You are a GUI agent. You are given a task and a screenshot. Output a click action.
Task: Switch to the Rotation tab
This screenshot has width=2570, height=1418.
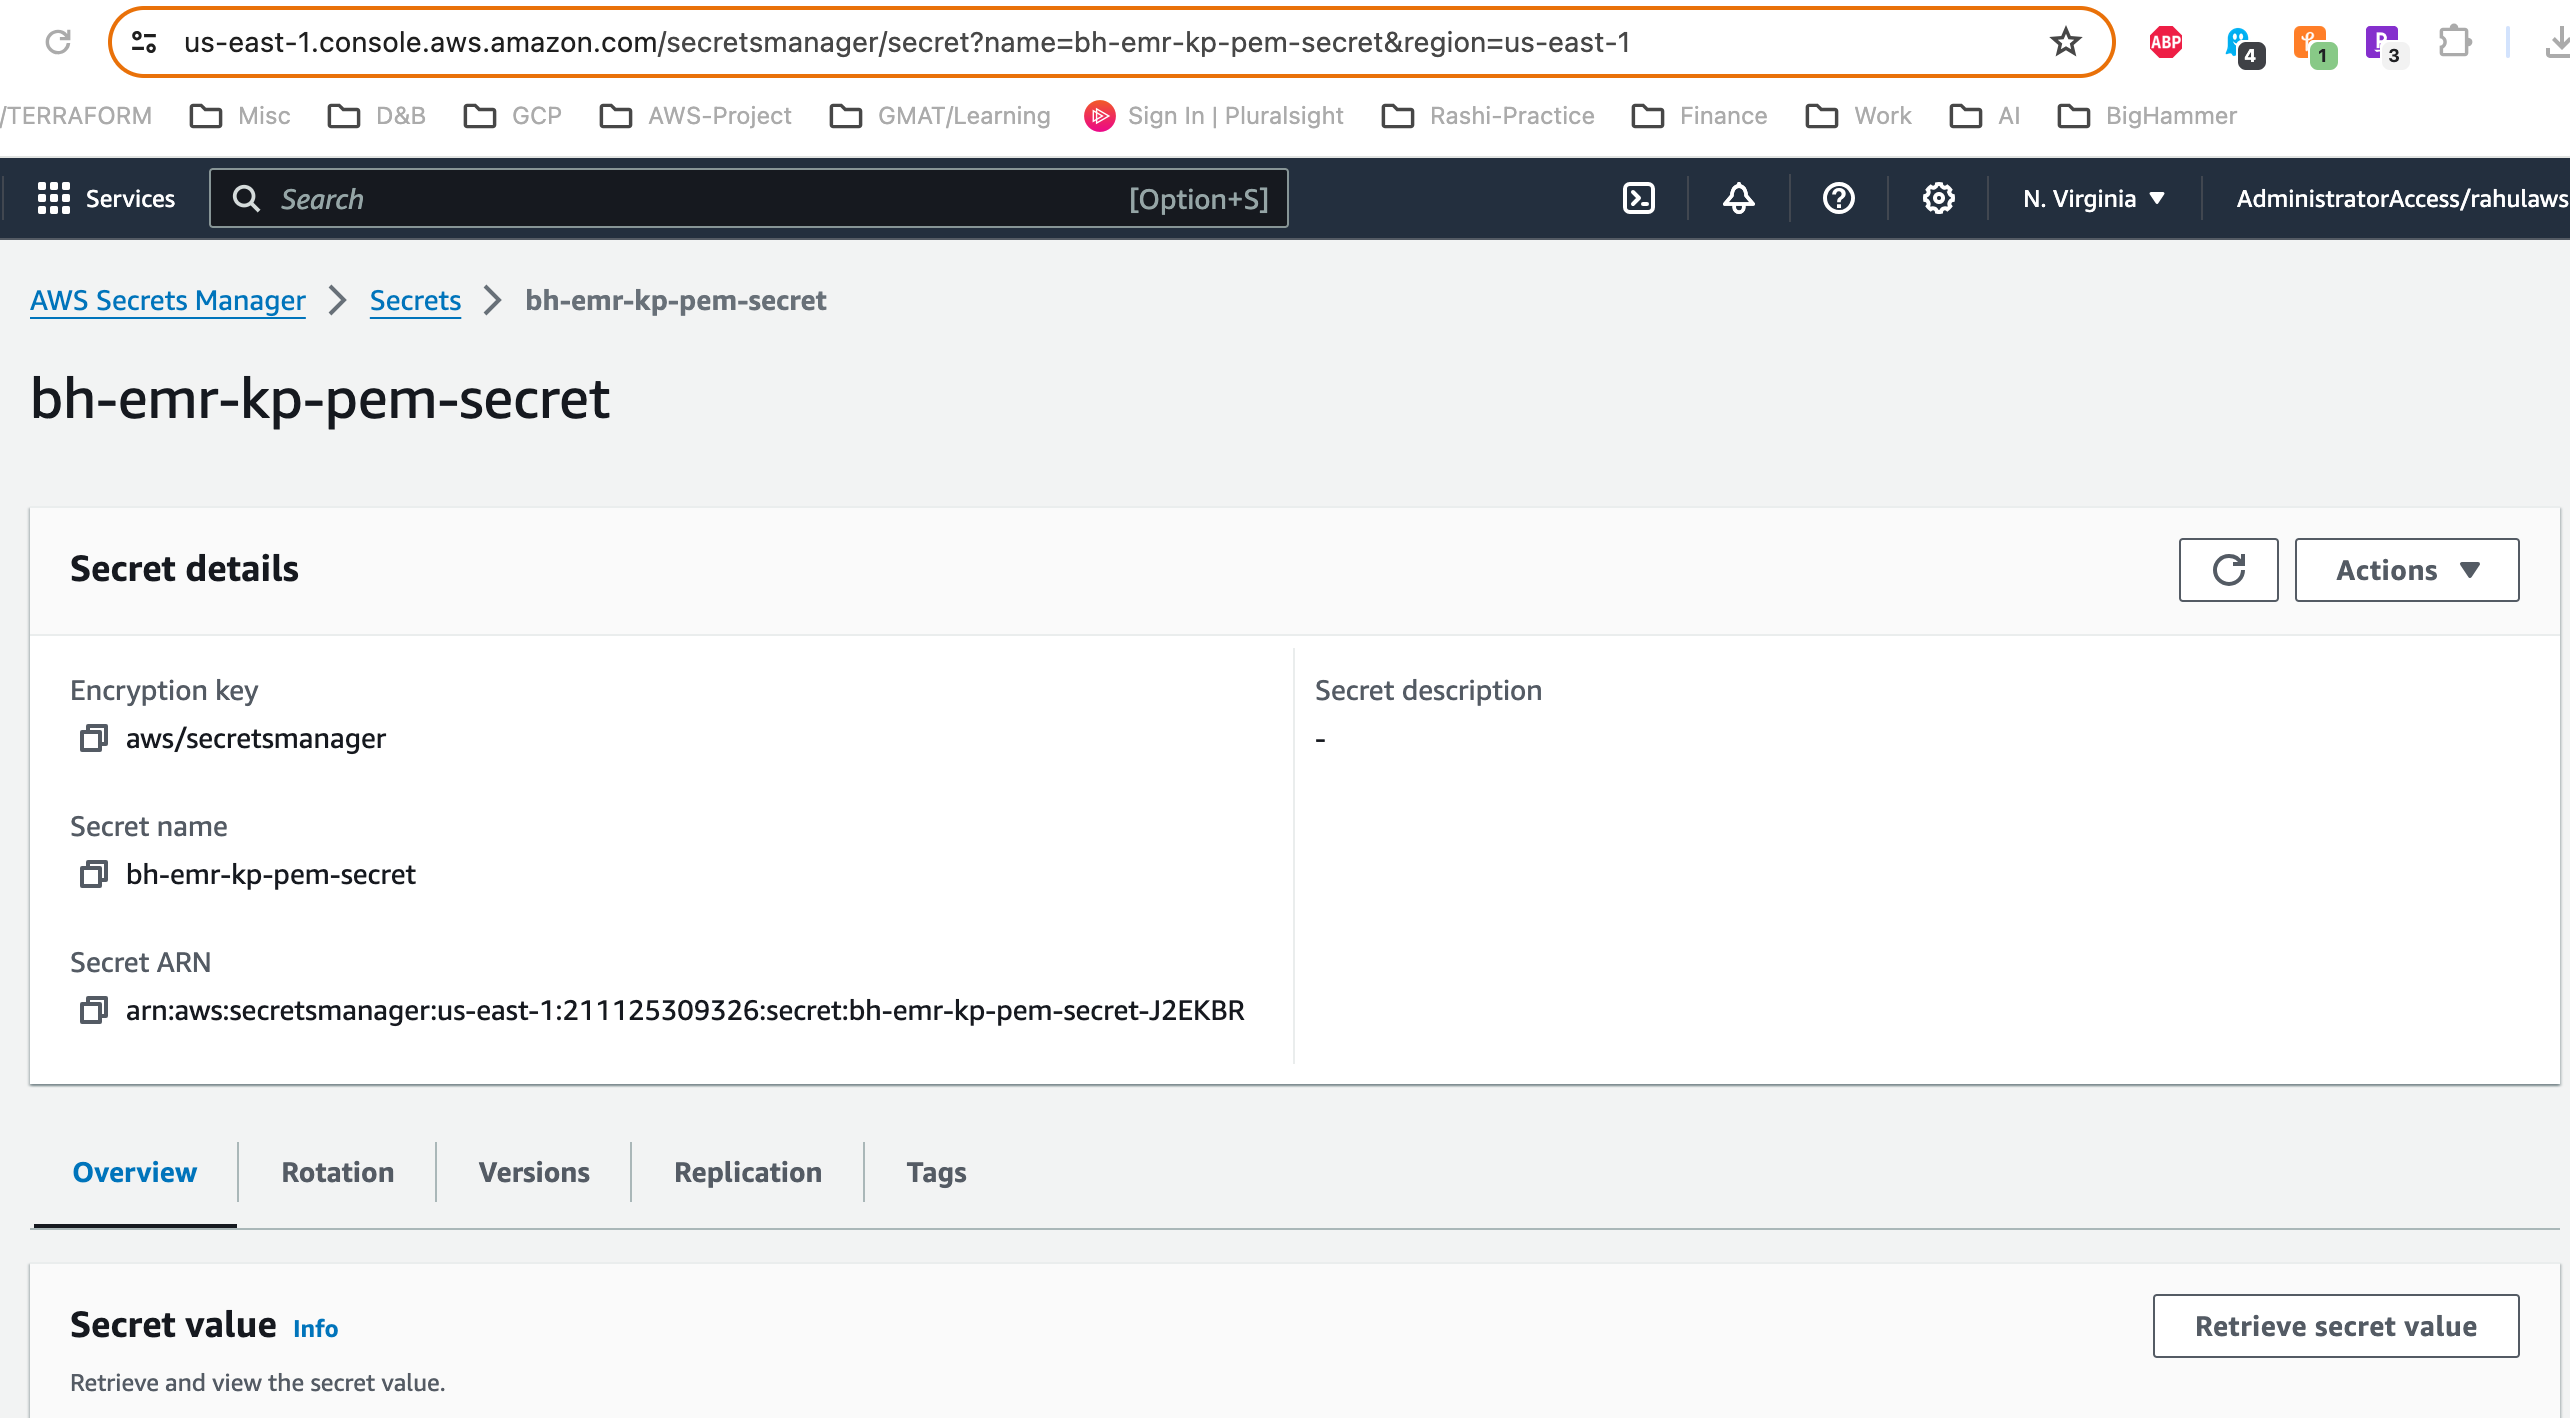pos(336,1171)
